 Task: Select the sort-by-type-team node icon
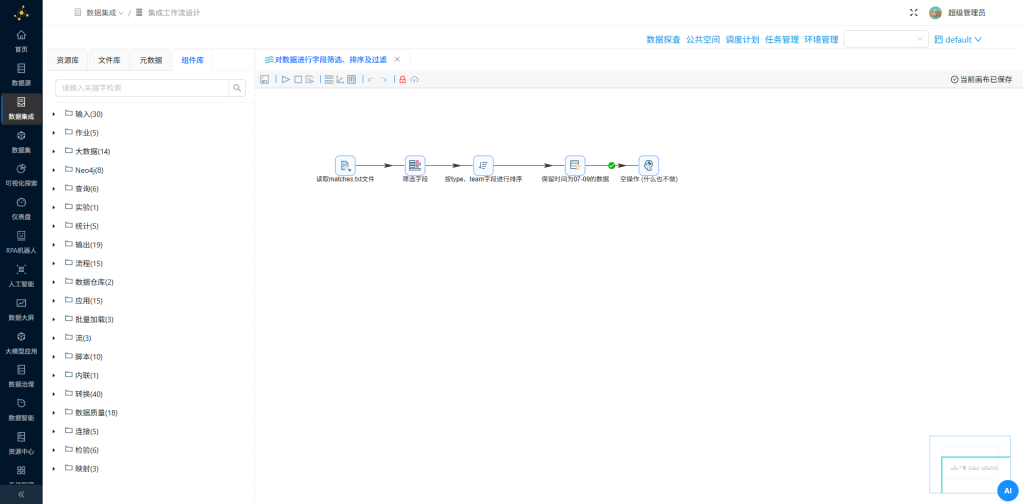tap(483, 165)
